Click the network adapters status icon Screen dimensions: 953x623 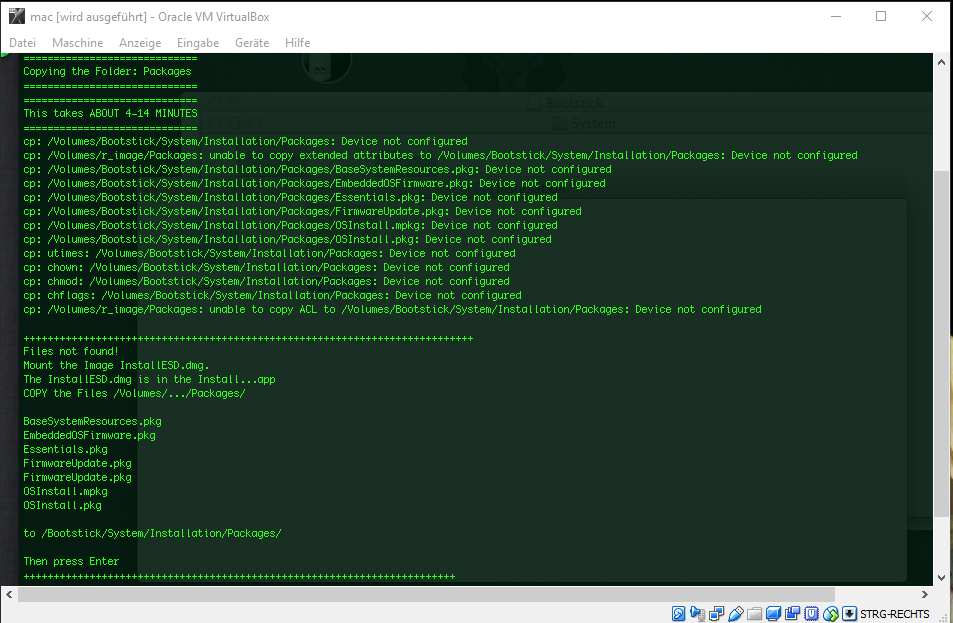717,613
